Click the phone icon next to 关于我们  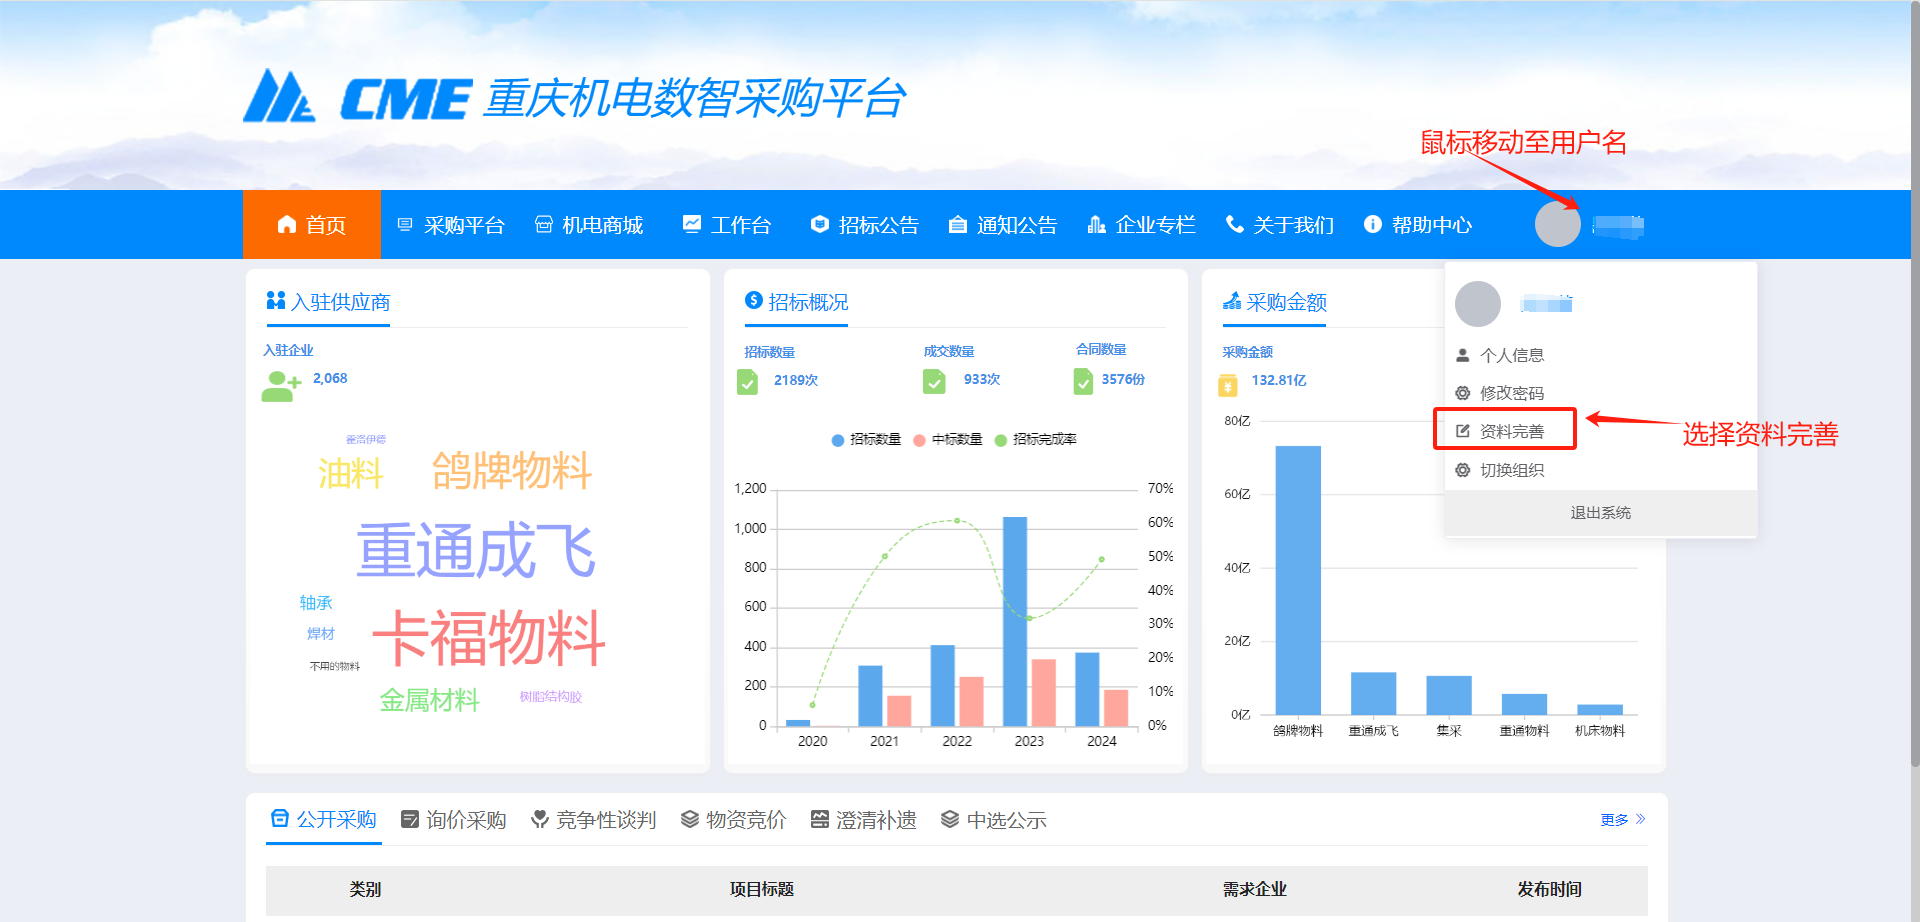[x=1234, y=224]
